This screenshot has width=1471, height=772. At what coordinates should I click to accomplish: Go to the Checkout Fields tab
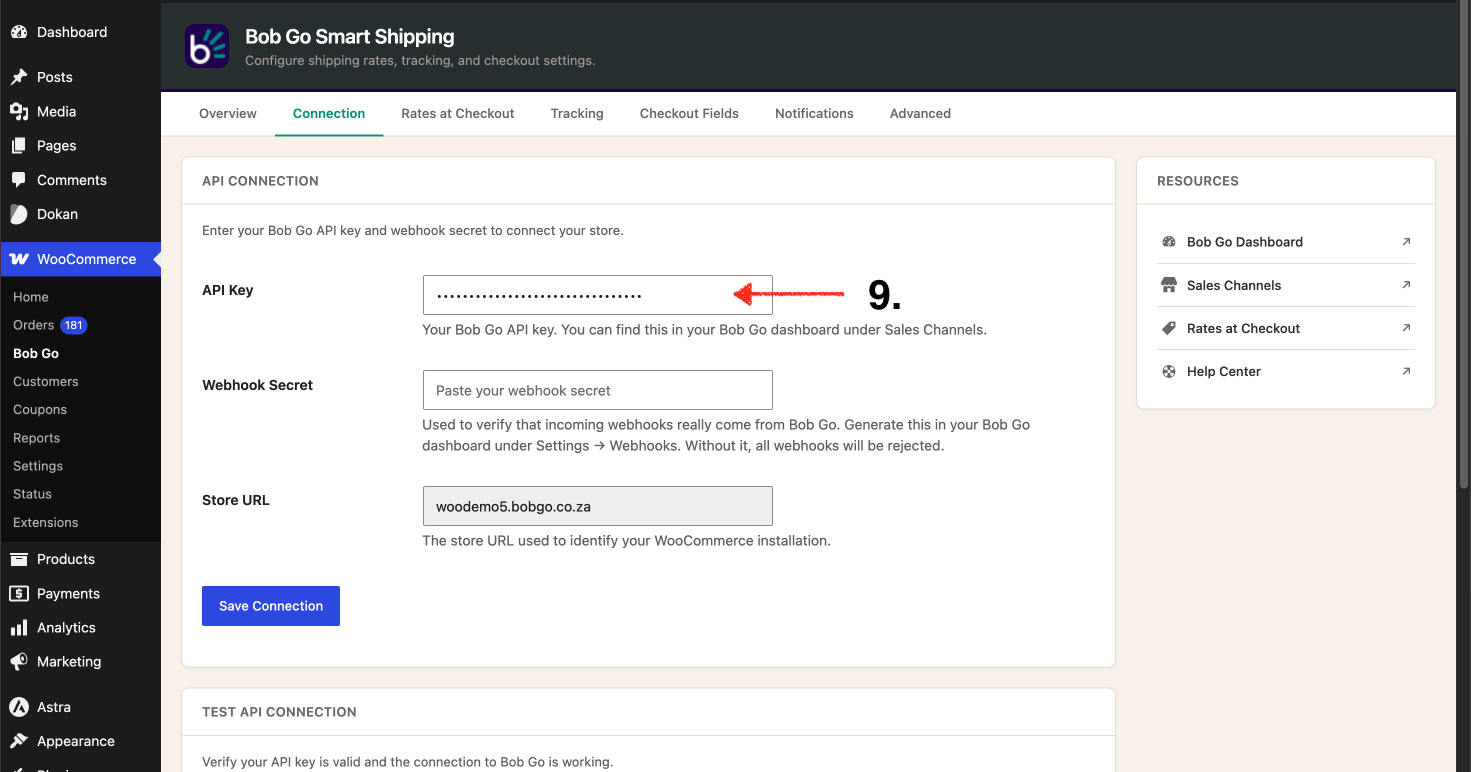tap(689, 113)
